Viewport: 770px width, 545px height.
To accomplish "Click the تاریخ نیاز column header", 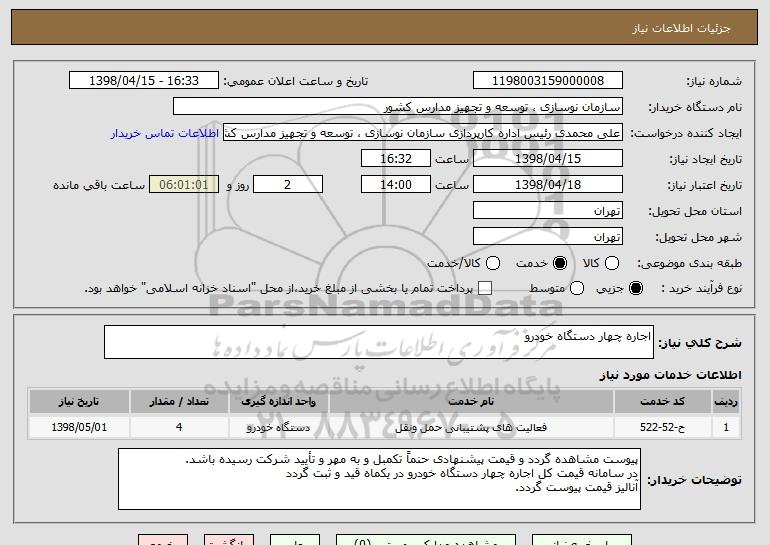I will pos(79,402).
